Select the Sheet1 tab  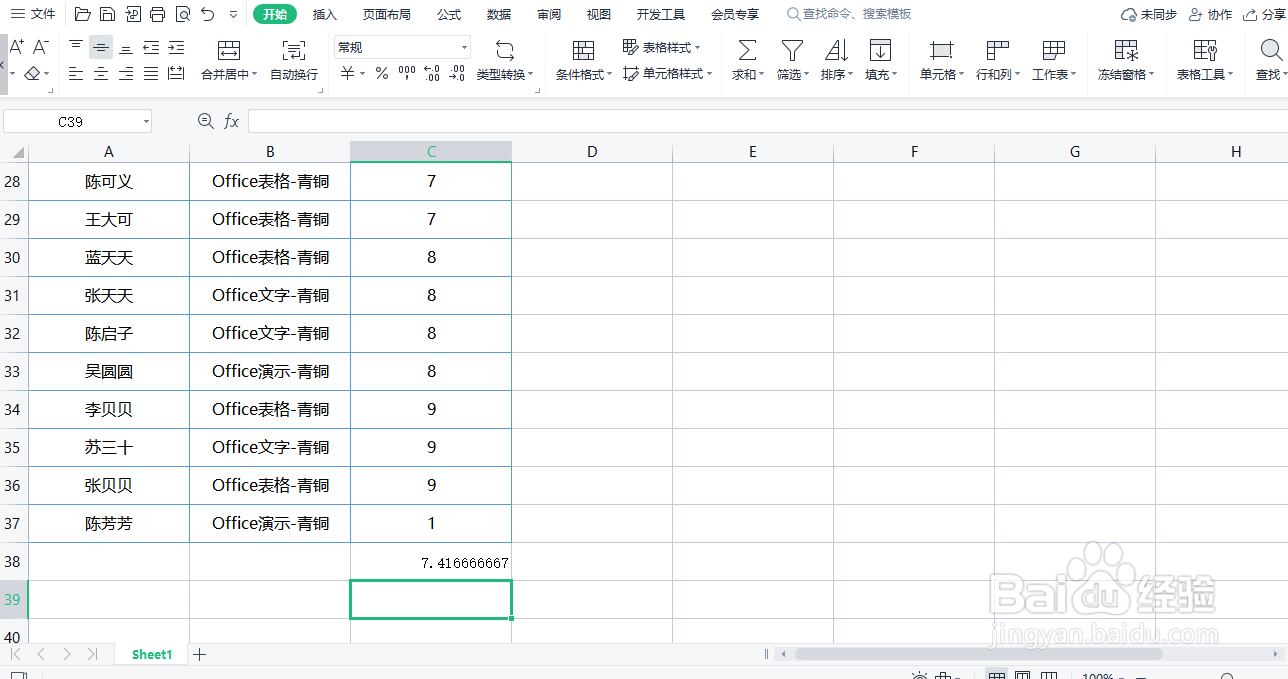152,654
